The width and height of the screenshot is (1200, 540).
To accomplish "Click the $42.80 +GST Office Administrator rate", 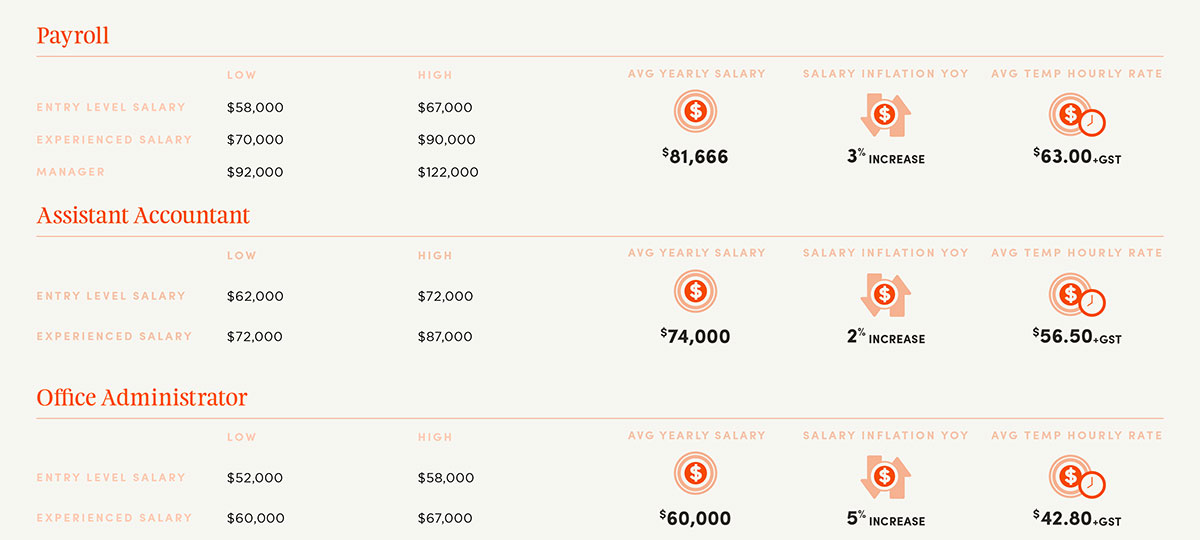I will click(1077, 518).
